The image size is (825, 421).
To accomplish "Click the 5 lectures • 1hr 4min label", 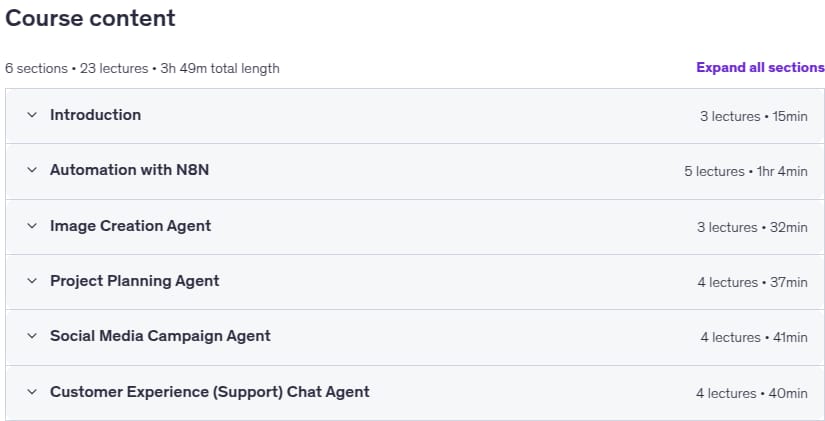I will pyautogui.click(x=746, y=172).
